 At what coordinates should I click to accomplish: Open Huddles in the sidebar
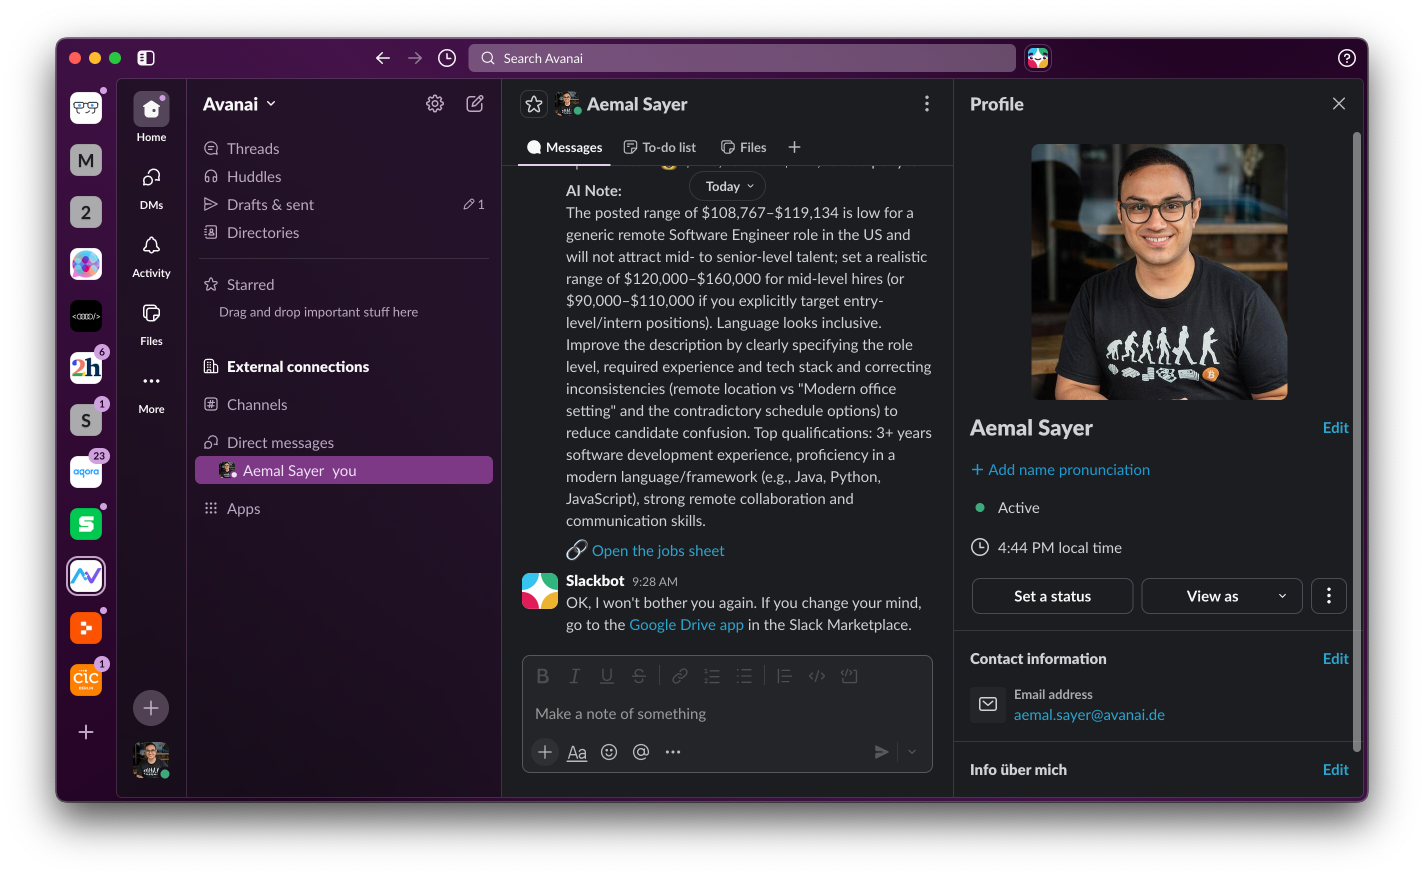pos(344,176)
